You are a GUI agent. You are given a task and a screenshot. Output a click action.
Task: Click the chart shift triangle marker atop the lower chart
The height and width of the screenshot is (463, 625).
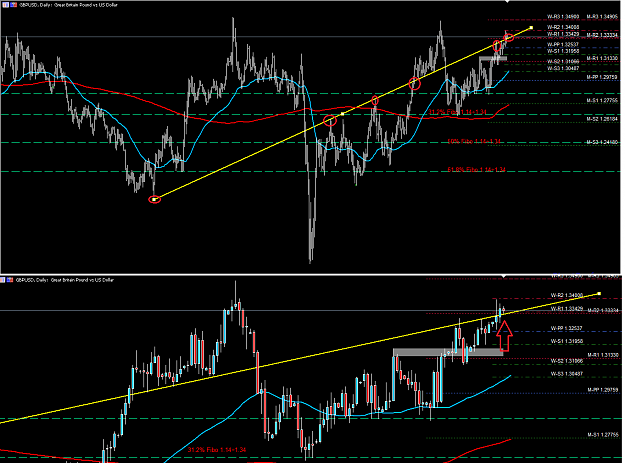(504, 276)
